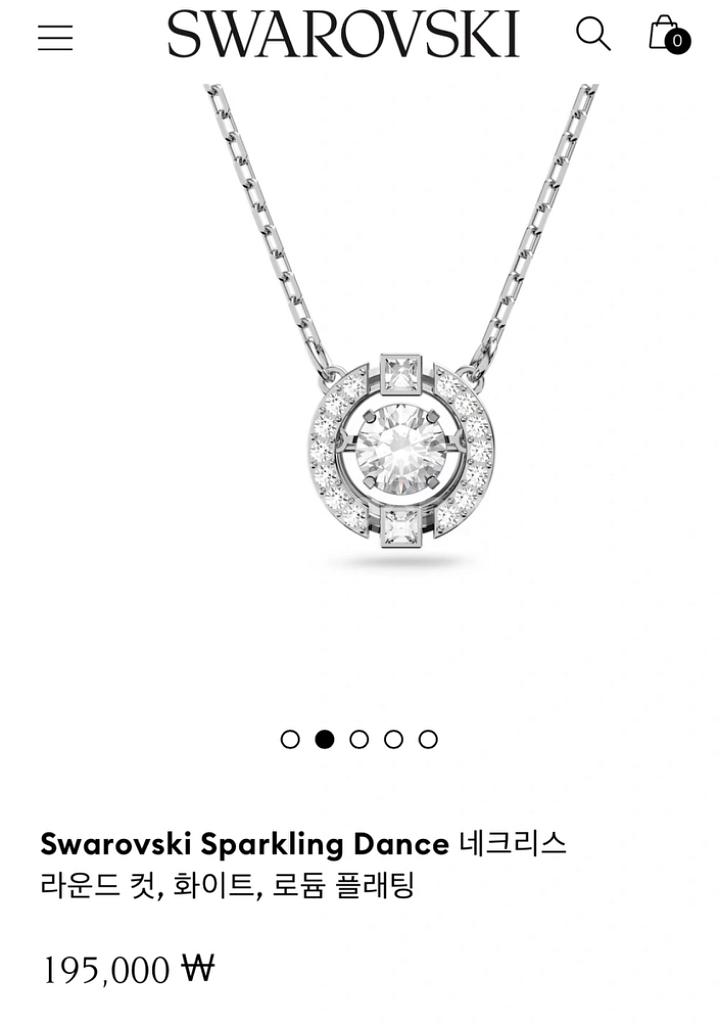Jump to the fourth product image dot

(394, 739)
